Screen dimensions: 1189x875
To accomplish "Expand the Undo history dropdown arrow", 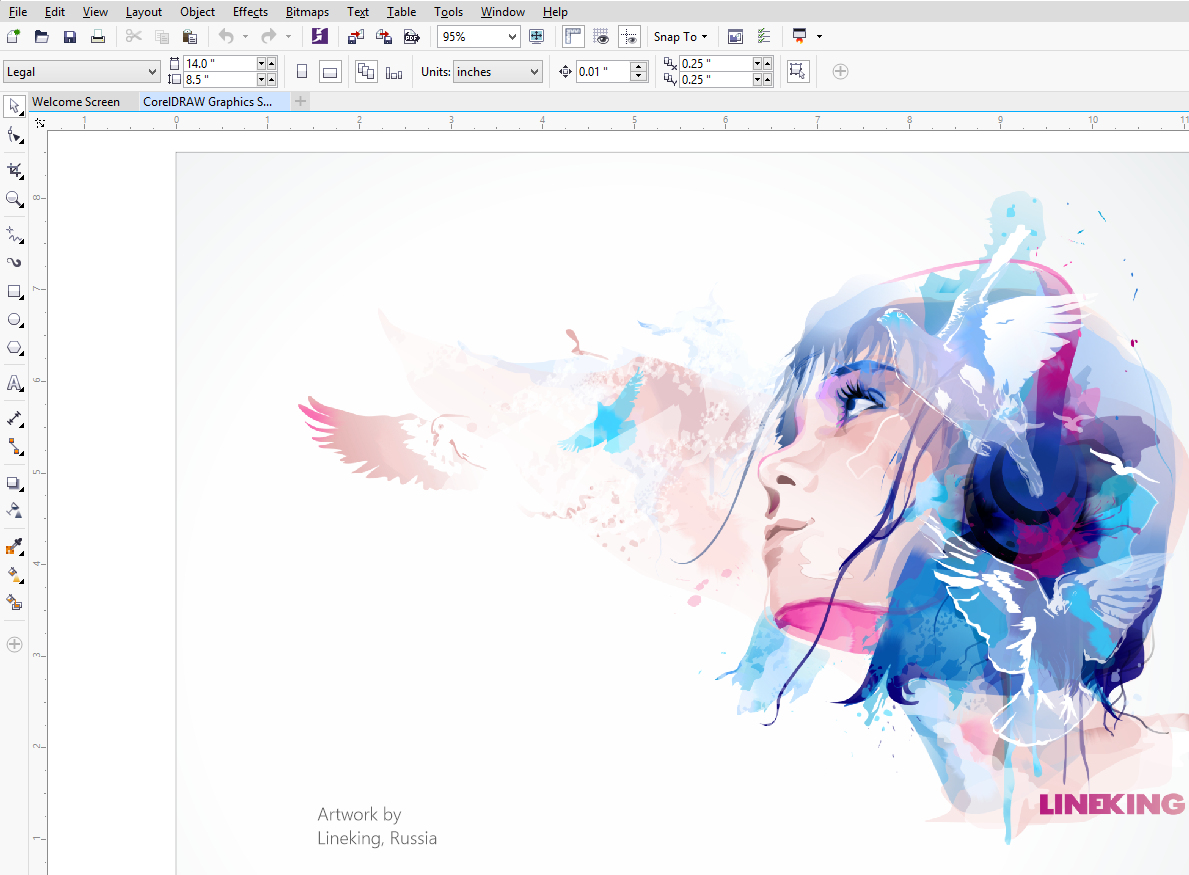I will tap(245, 36).
